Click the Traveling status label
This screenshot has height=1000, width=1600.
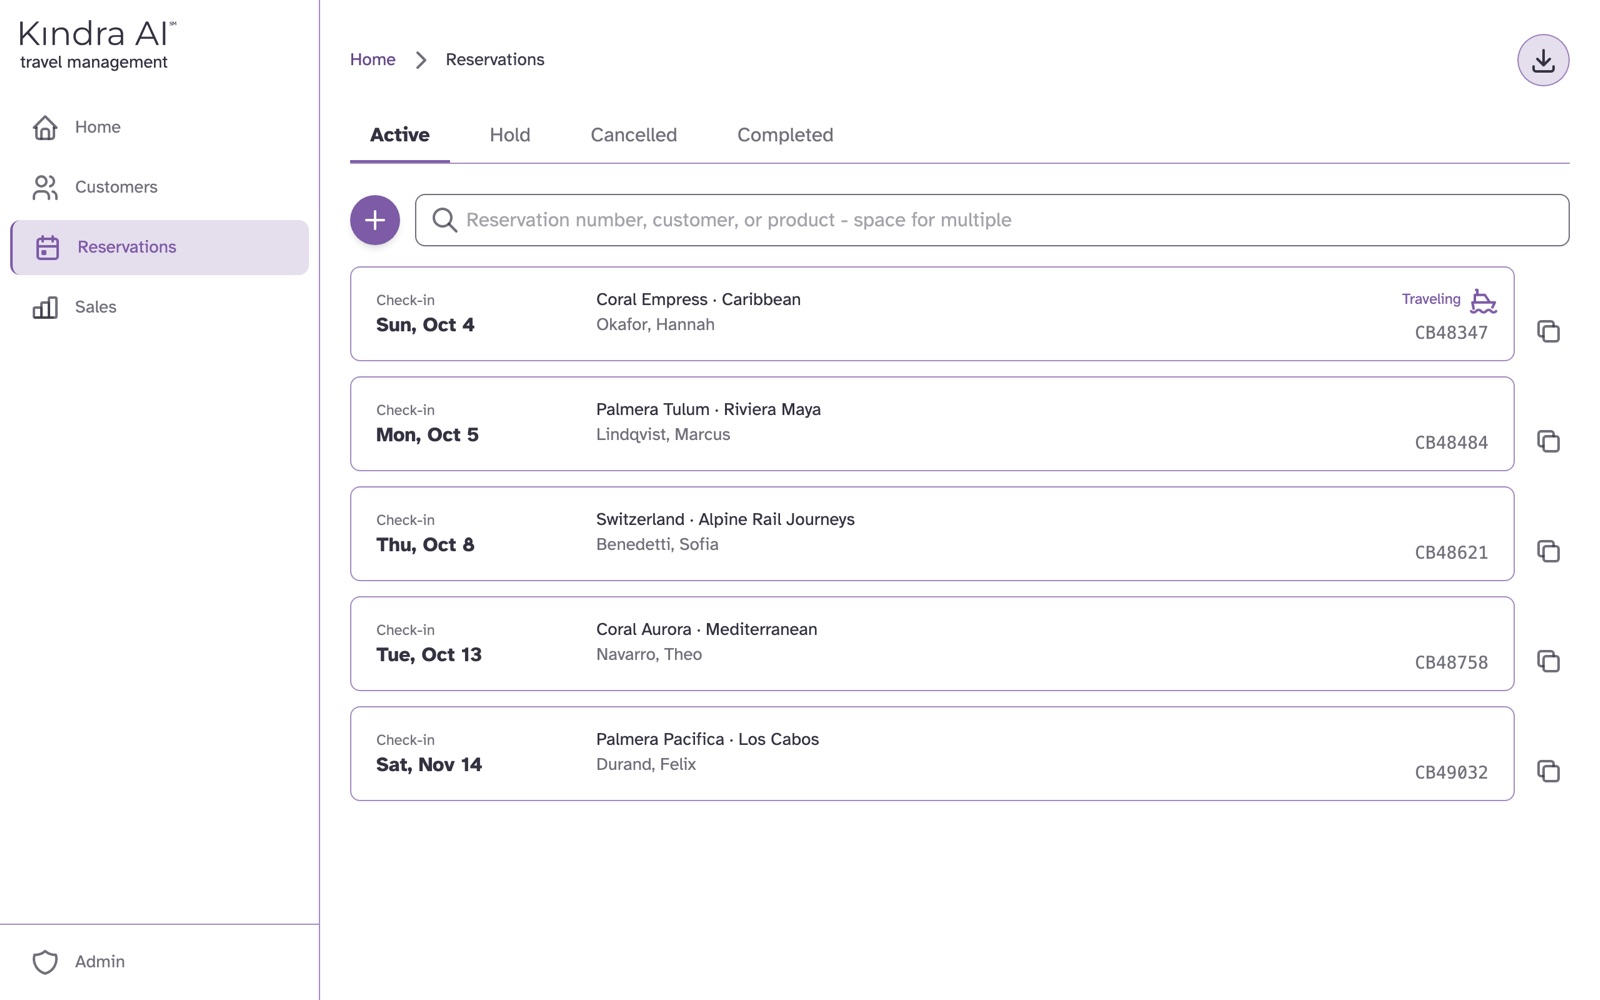pos(1431,299)
